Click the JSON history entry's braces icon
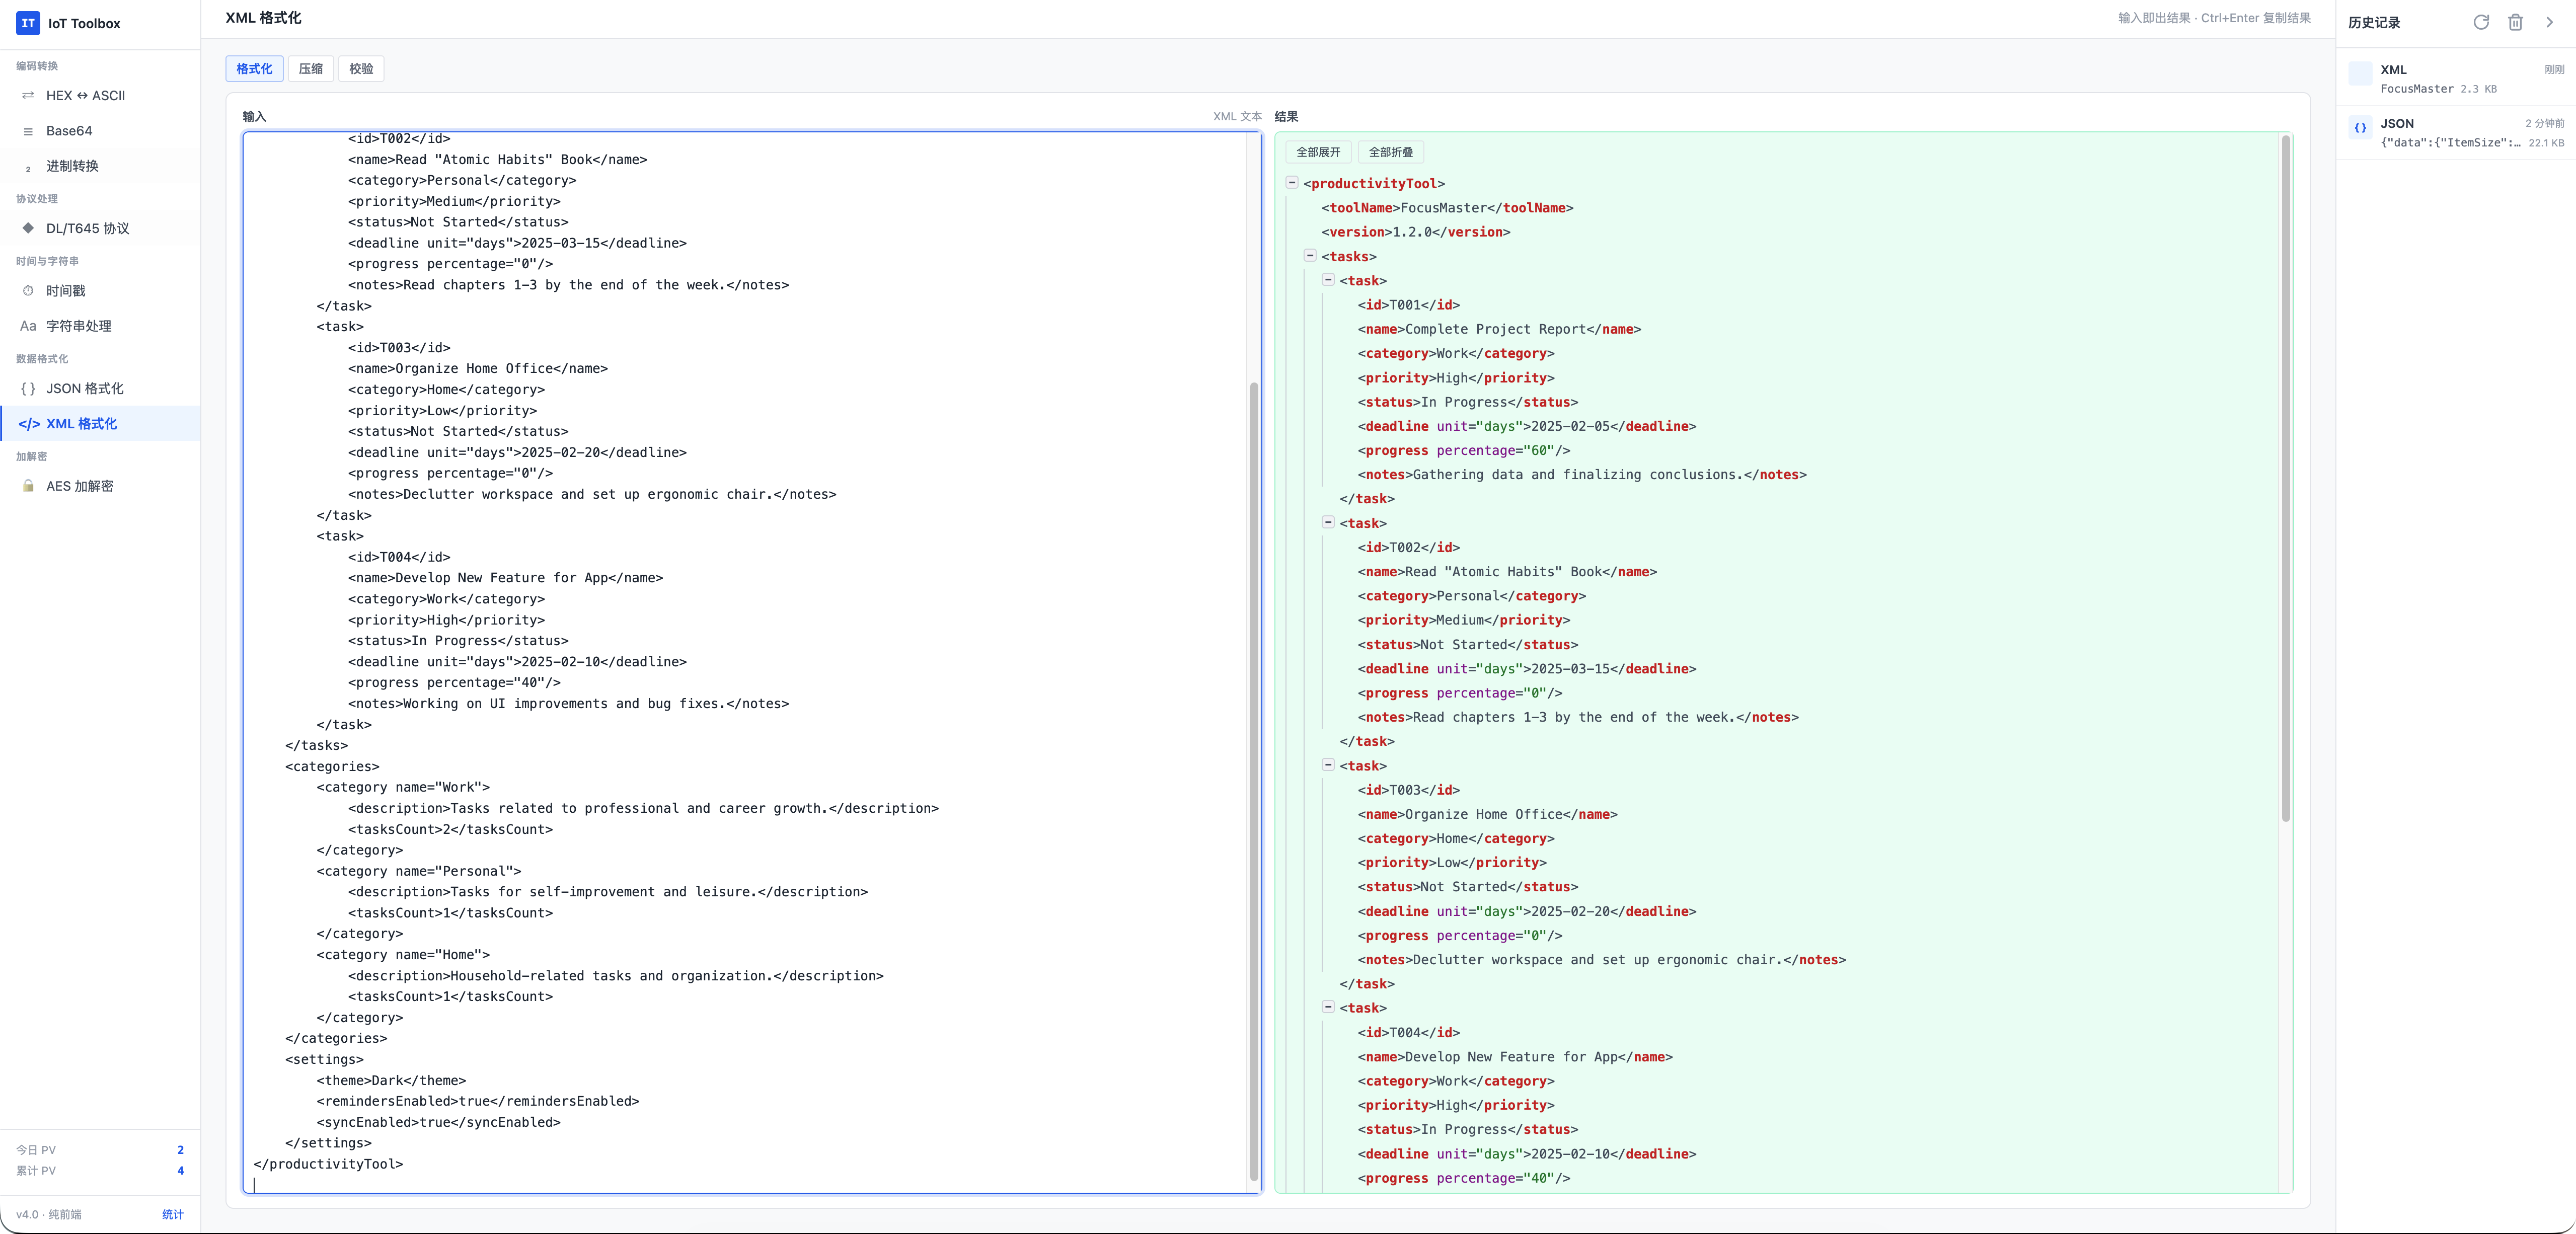This screenshot has width=2576, height=1234. [2360, 128]
